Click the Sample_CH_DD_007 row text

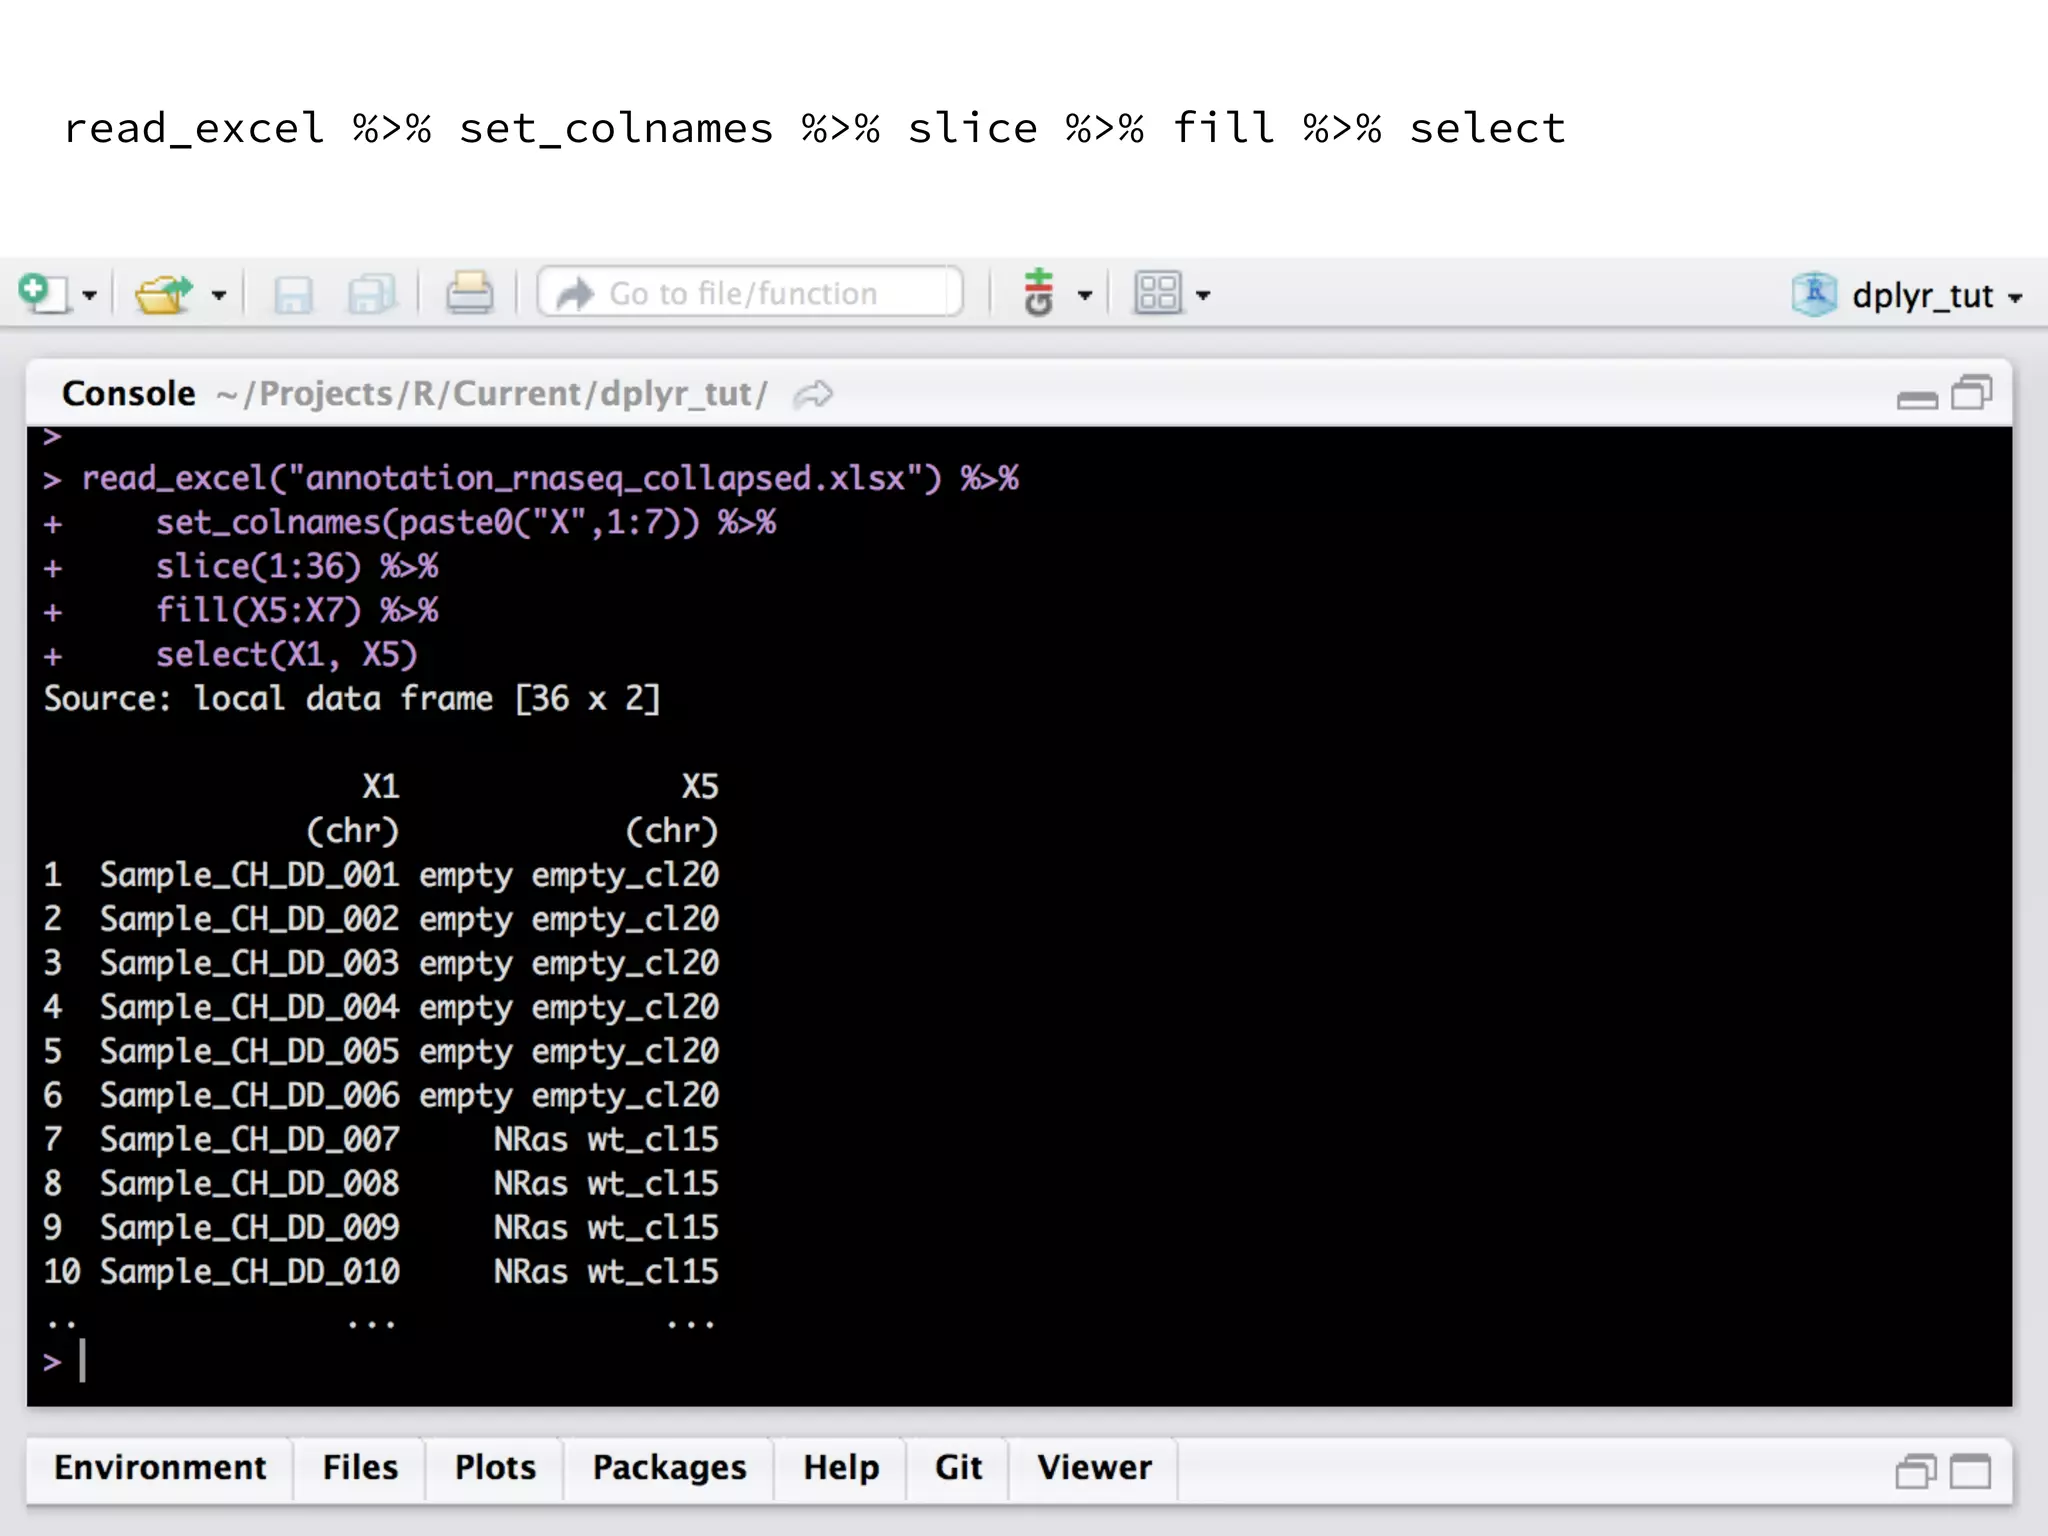(250, 1139)
